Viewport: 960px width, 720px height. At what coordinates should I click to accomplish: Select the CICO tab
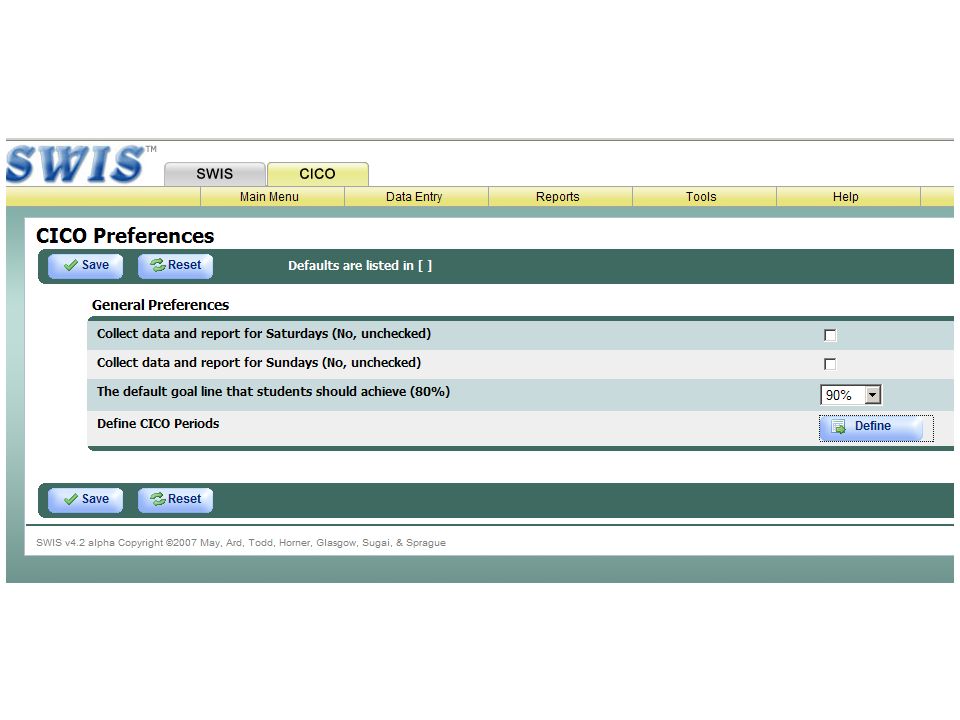coord(318,174)
